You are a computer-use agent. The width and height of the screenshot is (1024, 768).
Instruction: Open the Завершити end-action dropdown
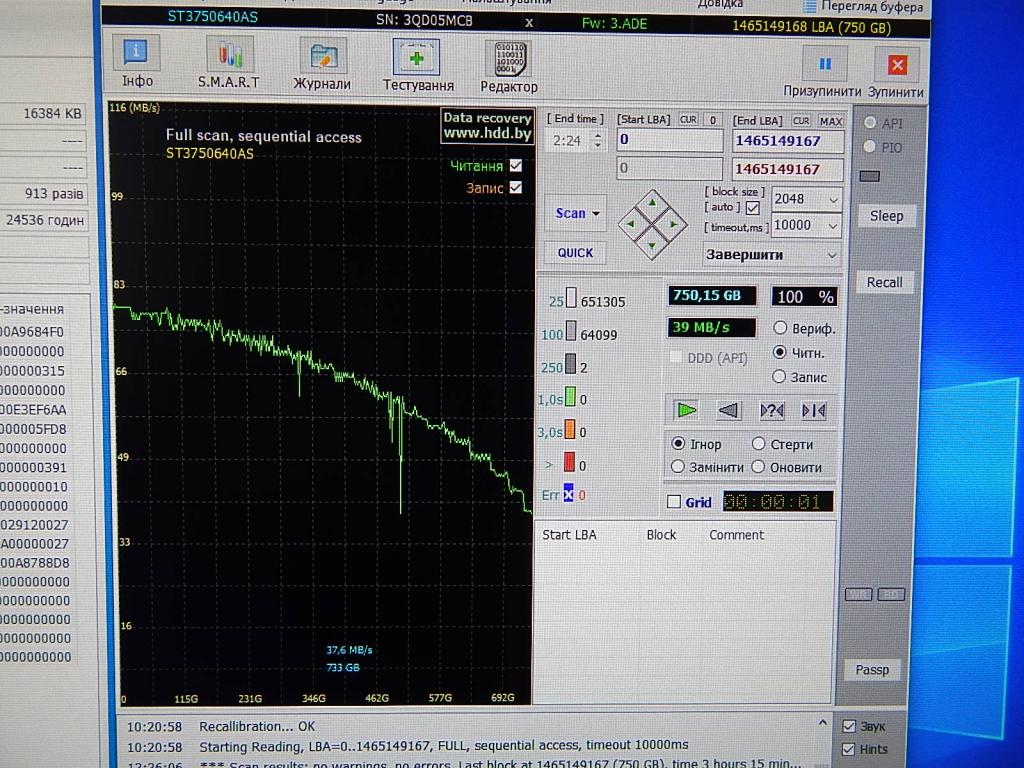832,255
